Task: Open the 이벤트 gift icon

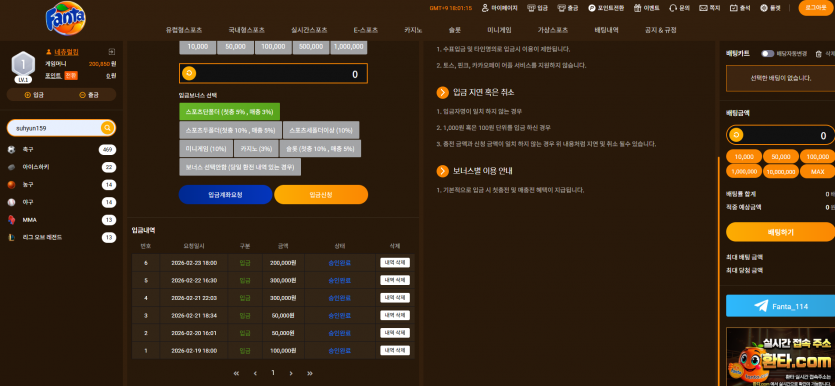Action: [x=637, y=8]
